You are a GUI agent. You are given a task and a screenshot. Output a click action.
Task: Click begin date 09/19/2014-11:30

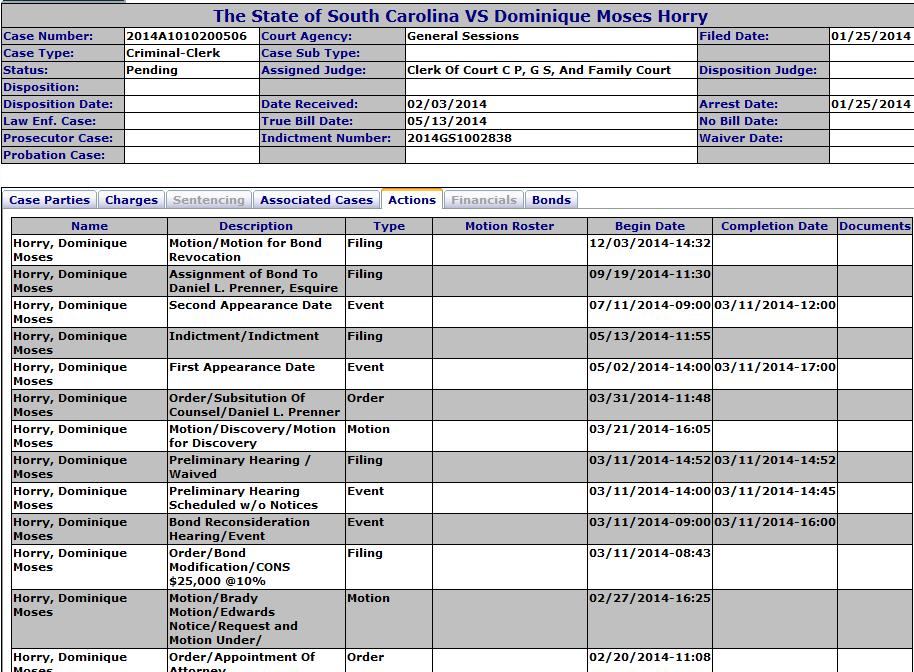click(650, 274)
